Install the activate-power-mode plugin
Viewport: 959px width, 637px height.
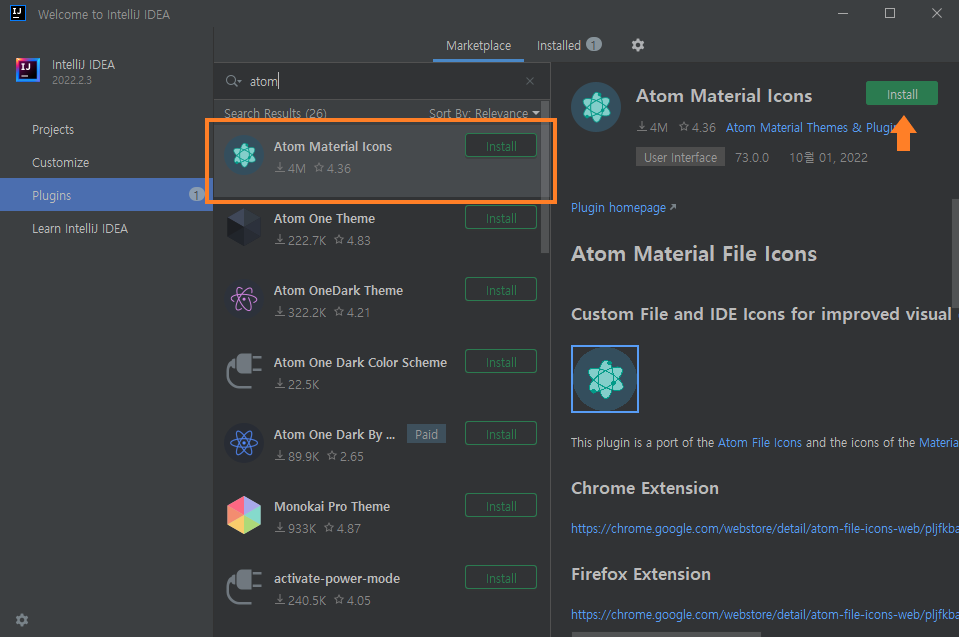click(x=501, y=578)
